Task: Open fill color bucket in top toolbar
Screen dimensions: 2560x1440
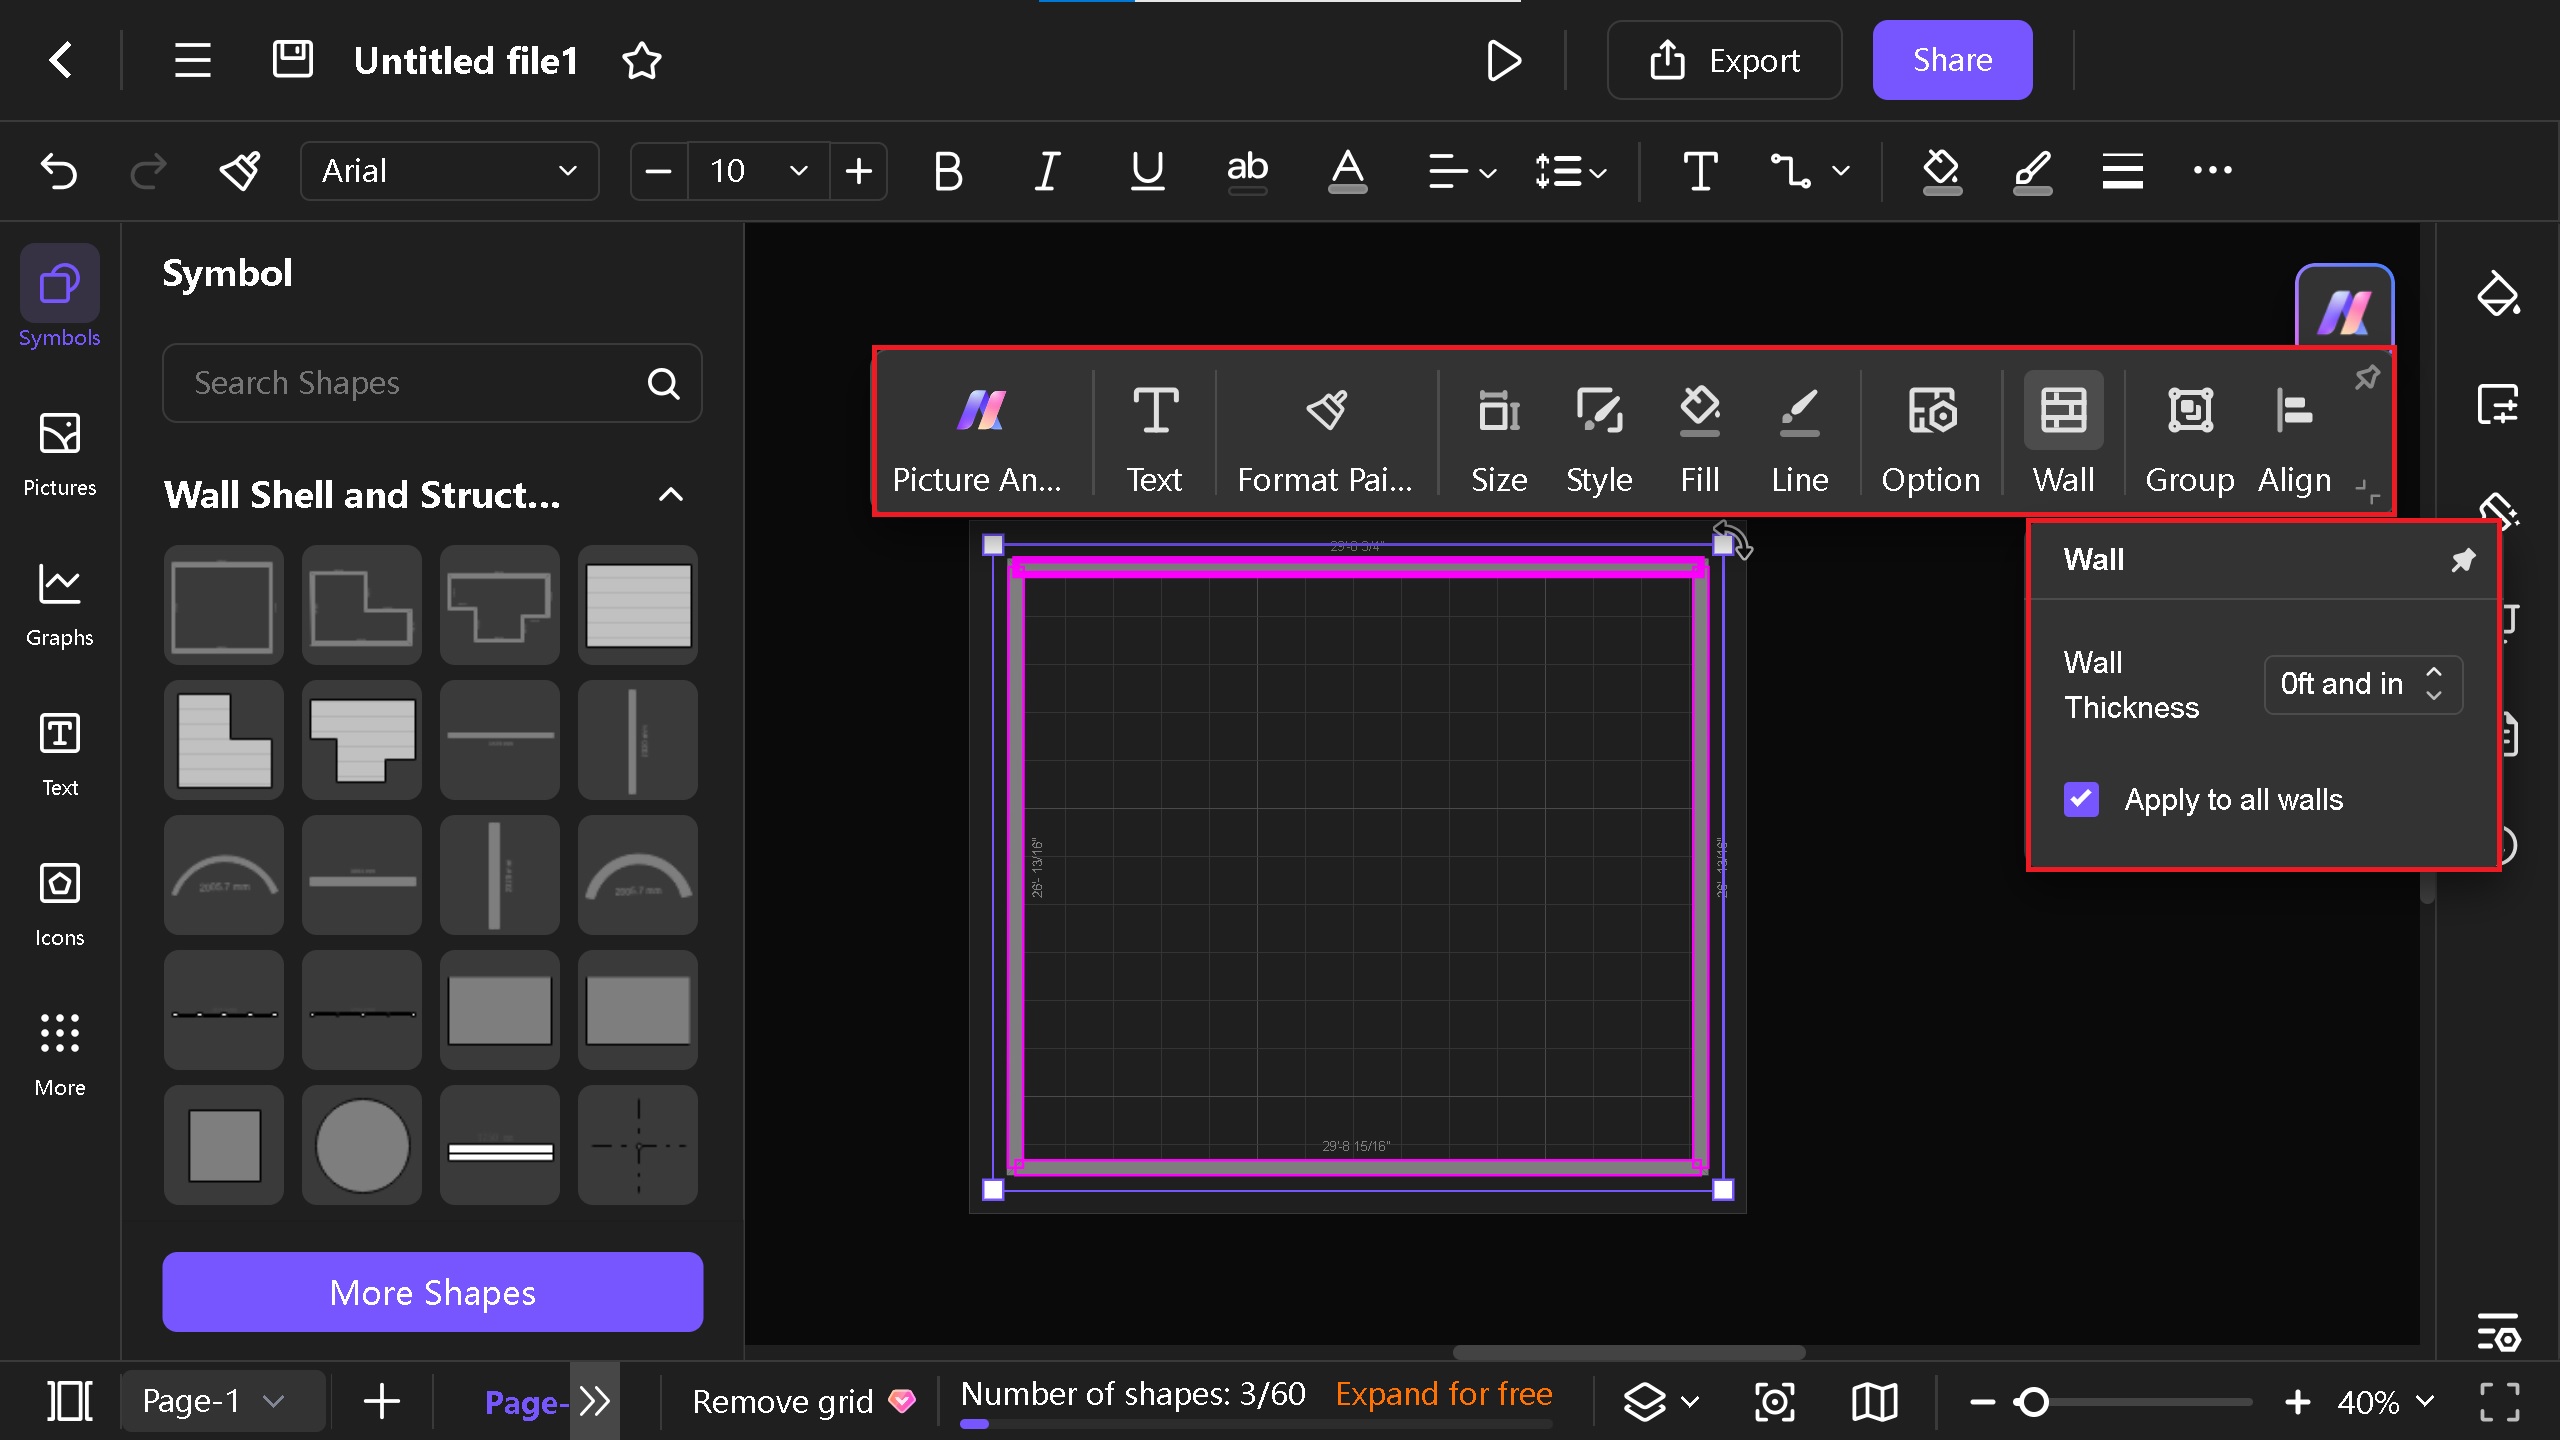Action: 1941,171
